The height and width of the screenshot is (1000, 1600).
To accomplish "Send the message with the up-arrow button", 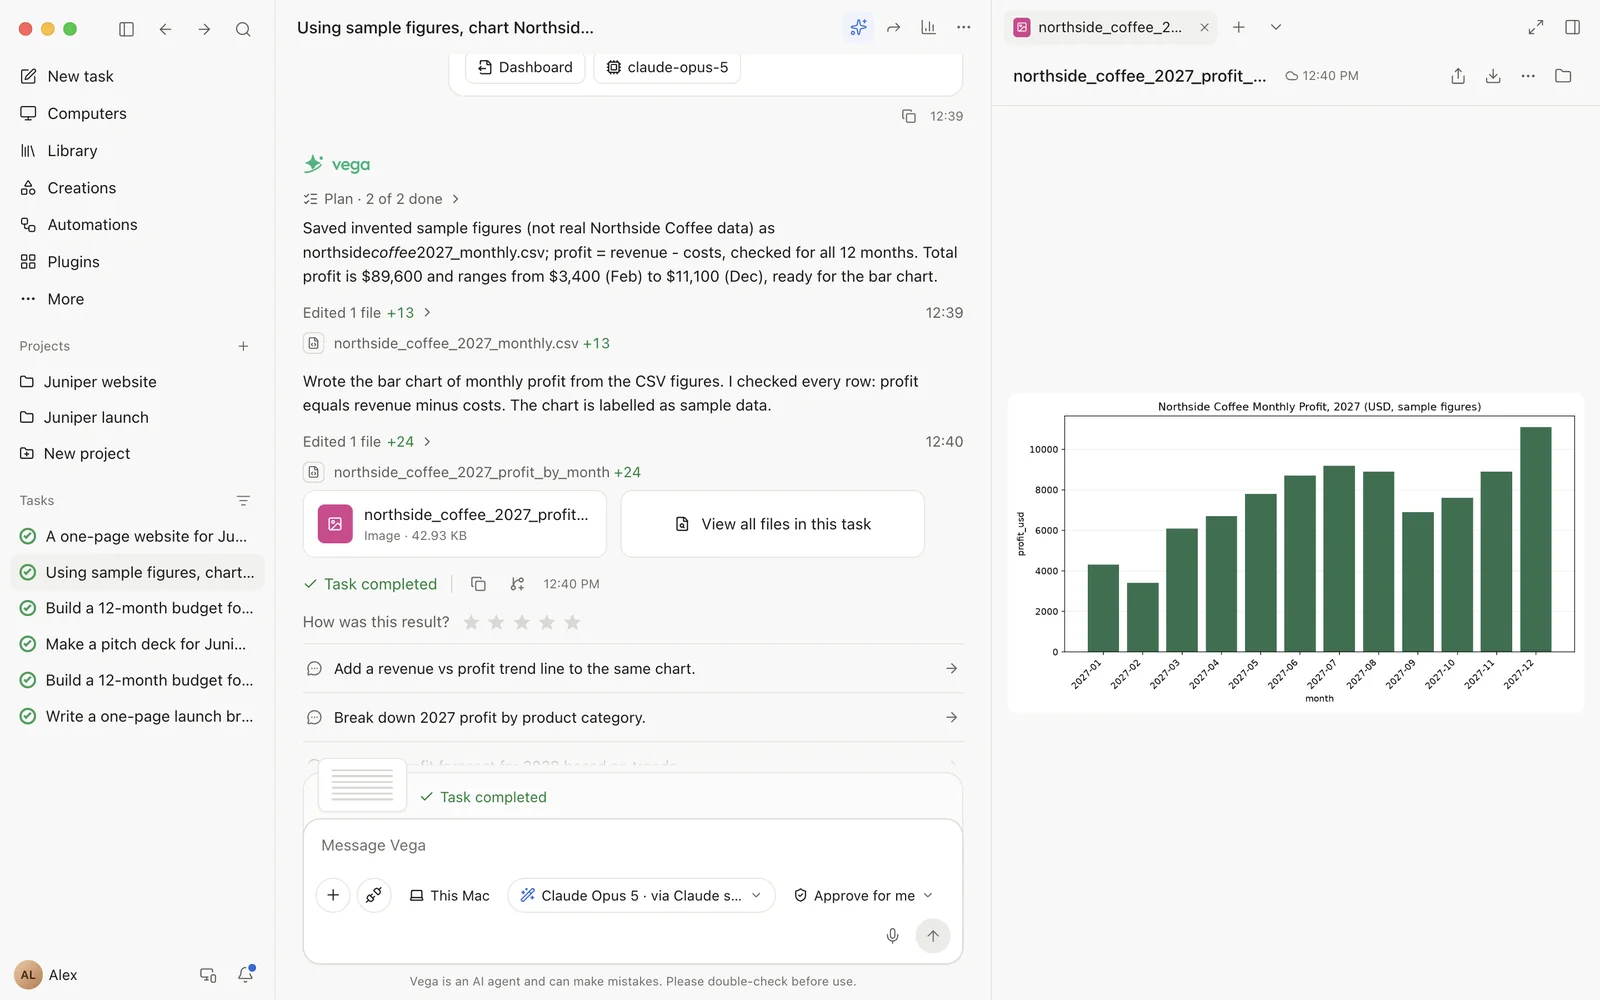I will coord(932,936).
